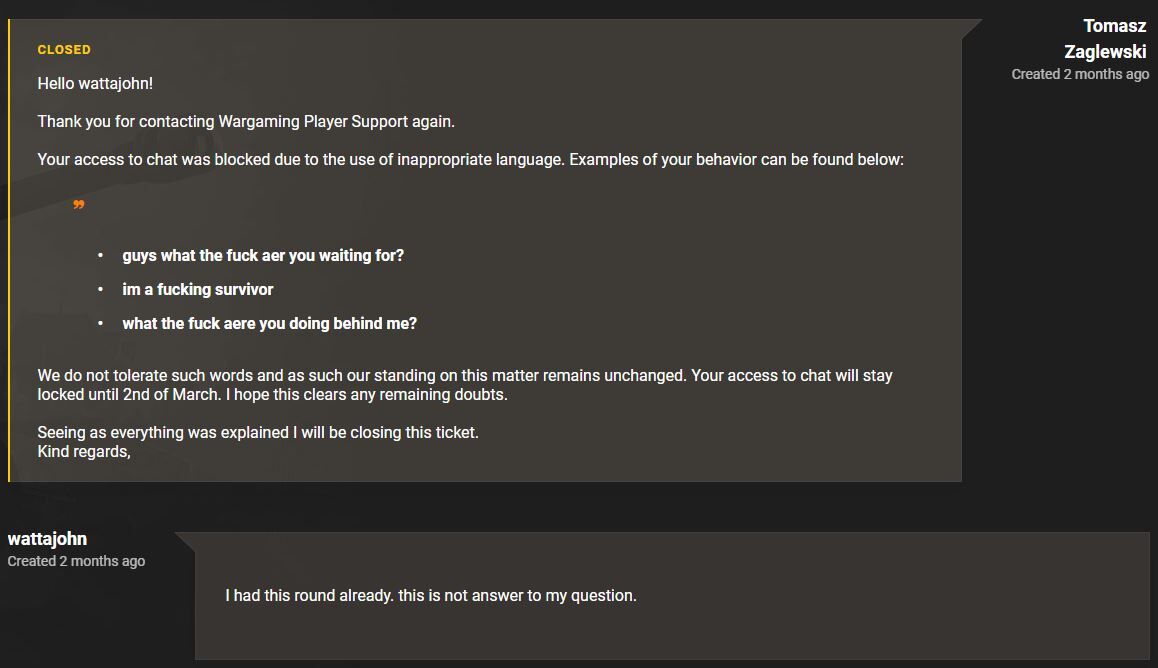Click the Wargaming Player Support thank-you line
The image size is (1158, 668).
pos(246,121)
